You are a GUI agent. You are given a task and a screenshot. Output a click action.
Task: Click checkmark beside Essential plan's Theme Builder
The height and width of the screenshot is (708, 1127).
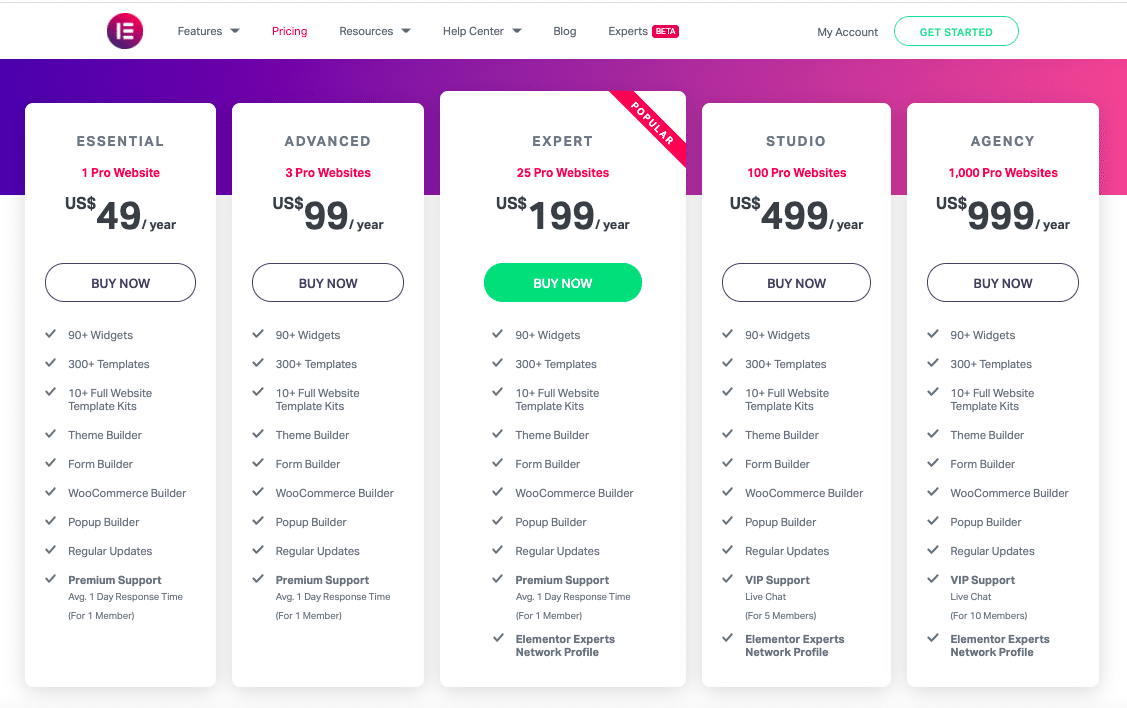pyautogui.click(x=50, y=434)
